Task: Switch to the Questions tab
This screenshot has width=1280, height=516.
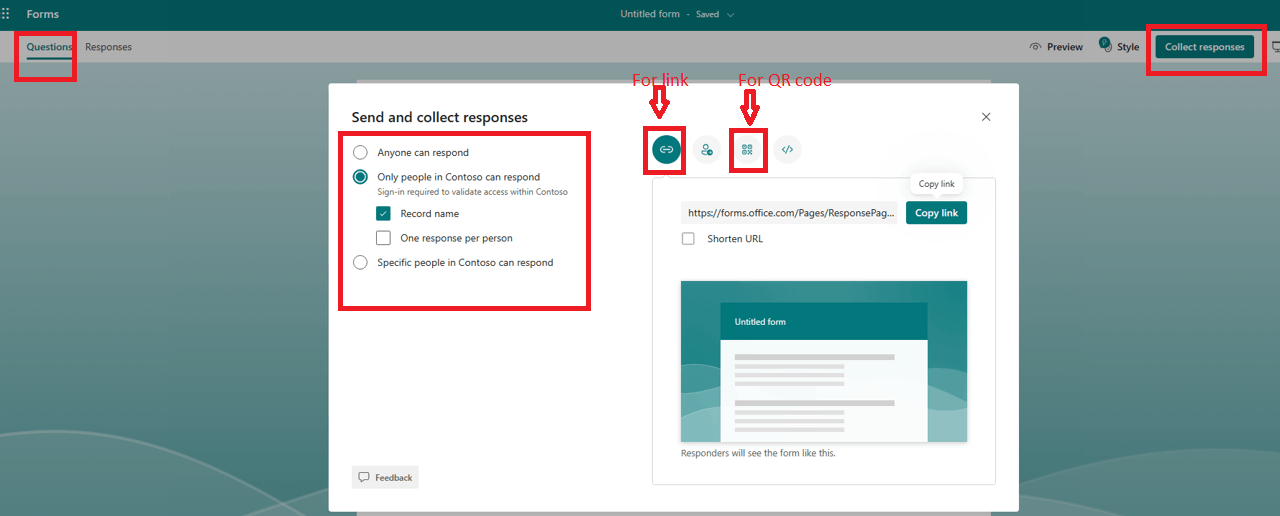Action: coord(49,47)
